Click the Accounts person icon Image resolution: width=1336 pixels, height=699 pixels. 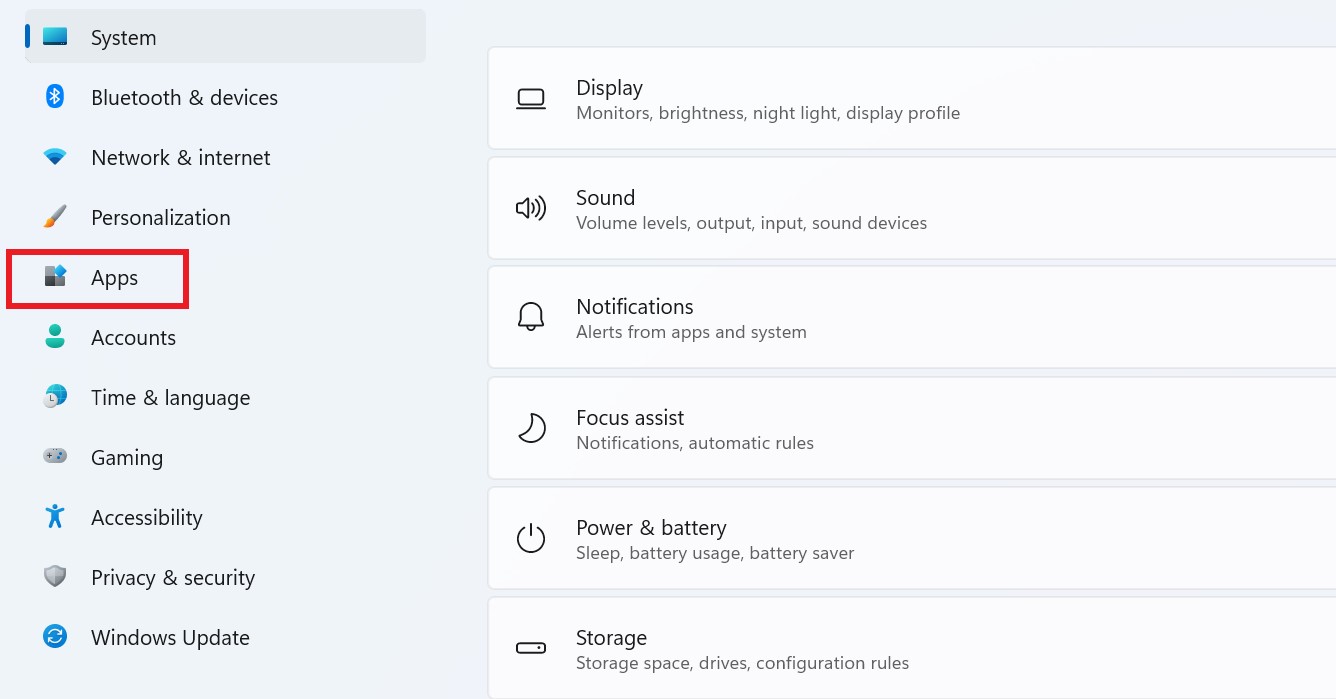tap(55, 337)
